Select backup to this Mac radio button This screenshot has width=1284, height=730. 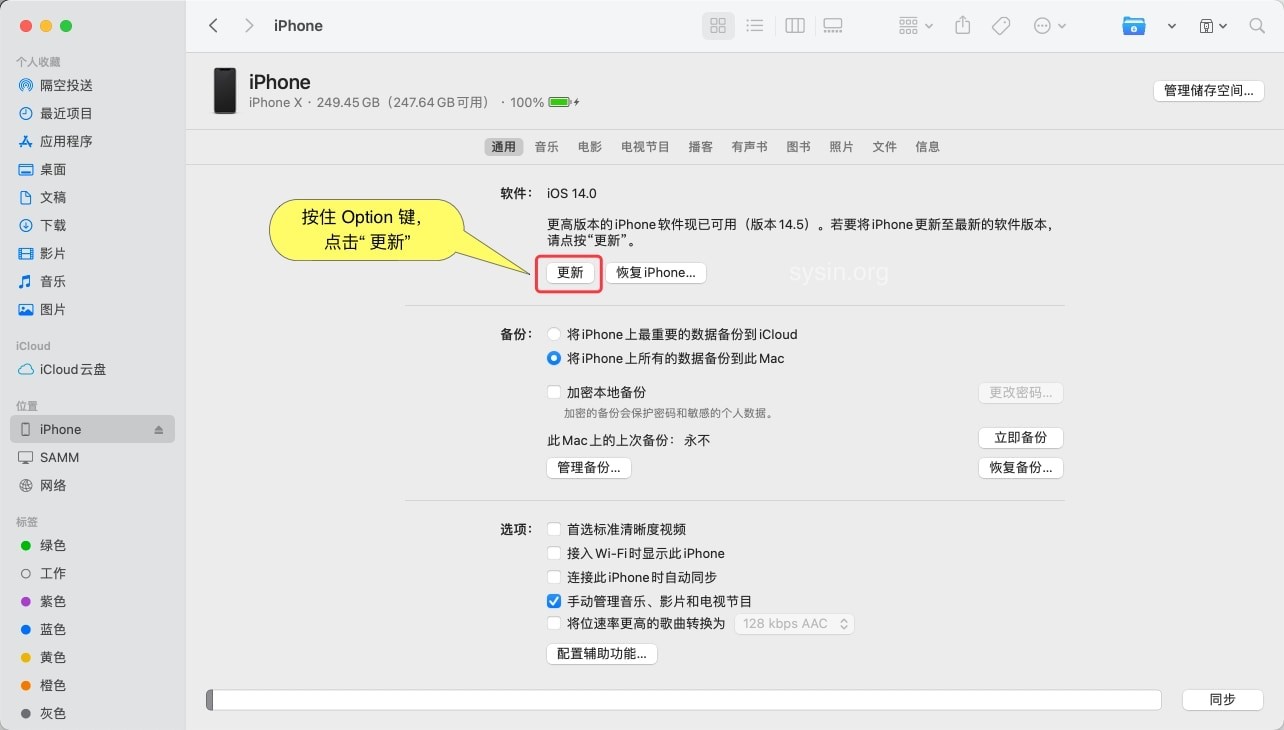[x=554, y=359]
